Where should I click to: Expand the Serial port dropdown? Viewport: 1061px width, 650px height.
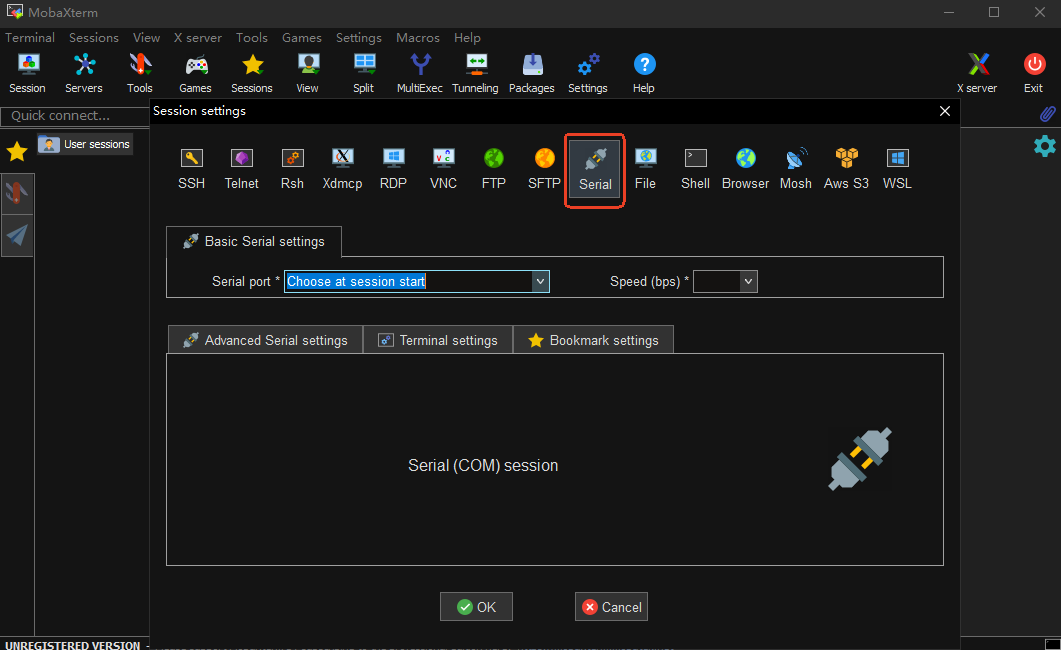tap(540, 282)
